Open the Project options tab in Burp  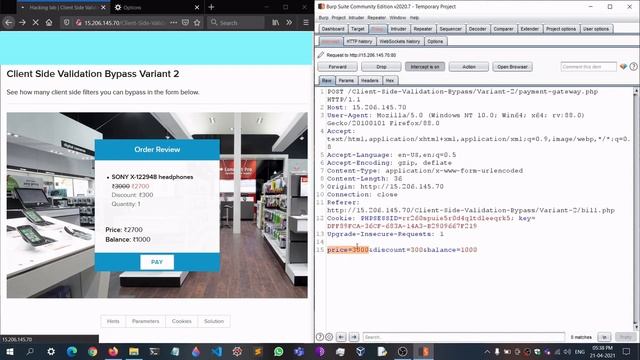tap(561, 29)
